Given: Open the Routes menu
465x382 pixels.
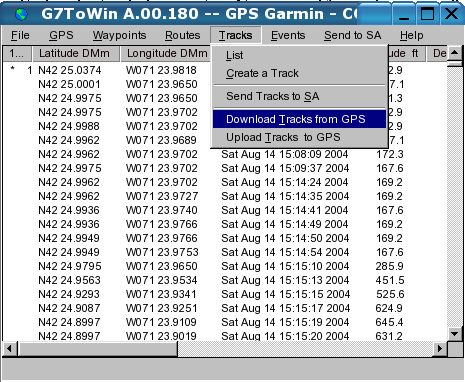Looking at the screenshot, I should [x=183, y=35].
